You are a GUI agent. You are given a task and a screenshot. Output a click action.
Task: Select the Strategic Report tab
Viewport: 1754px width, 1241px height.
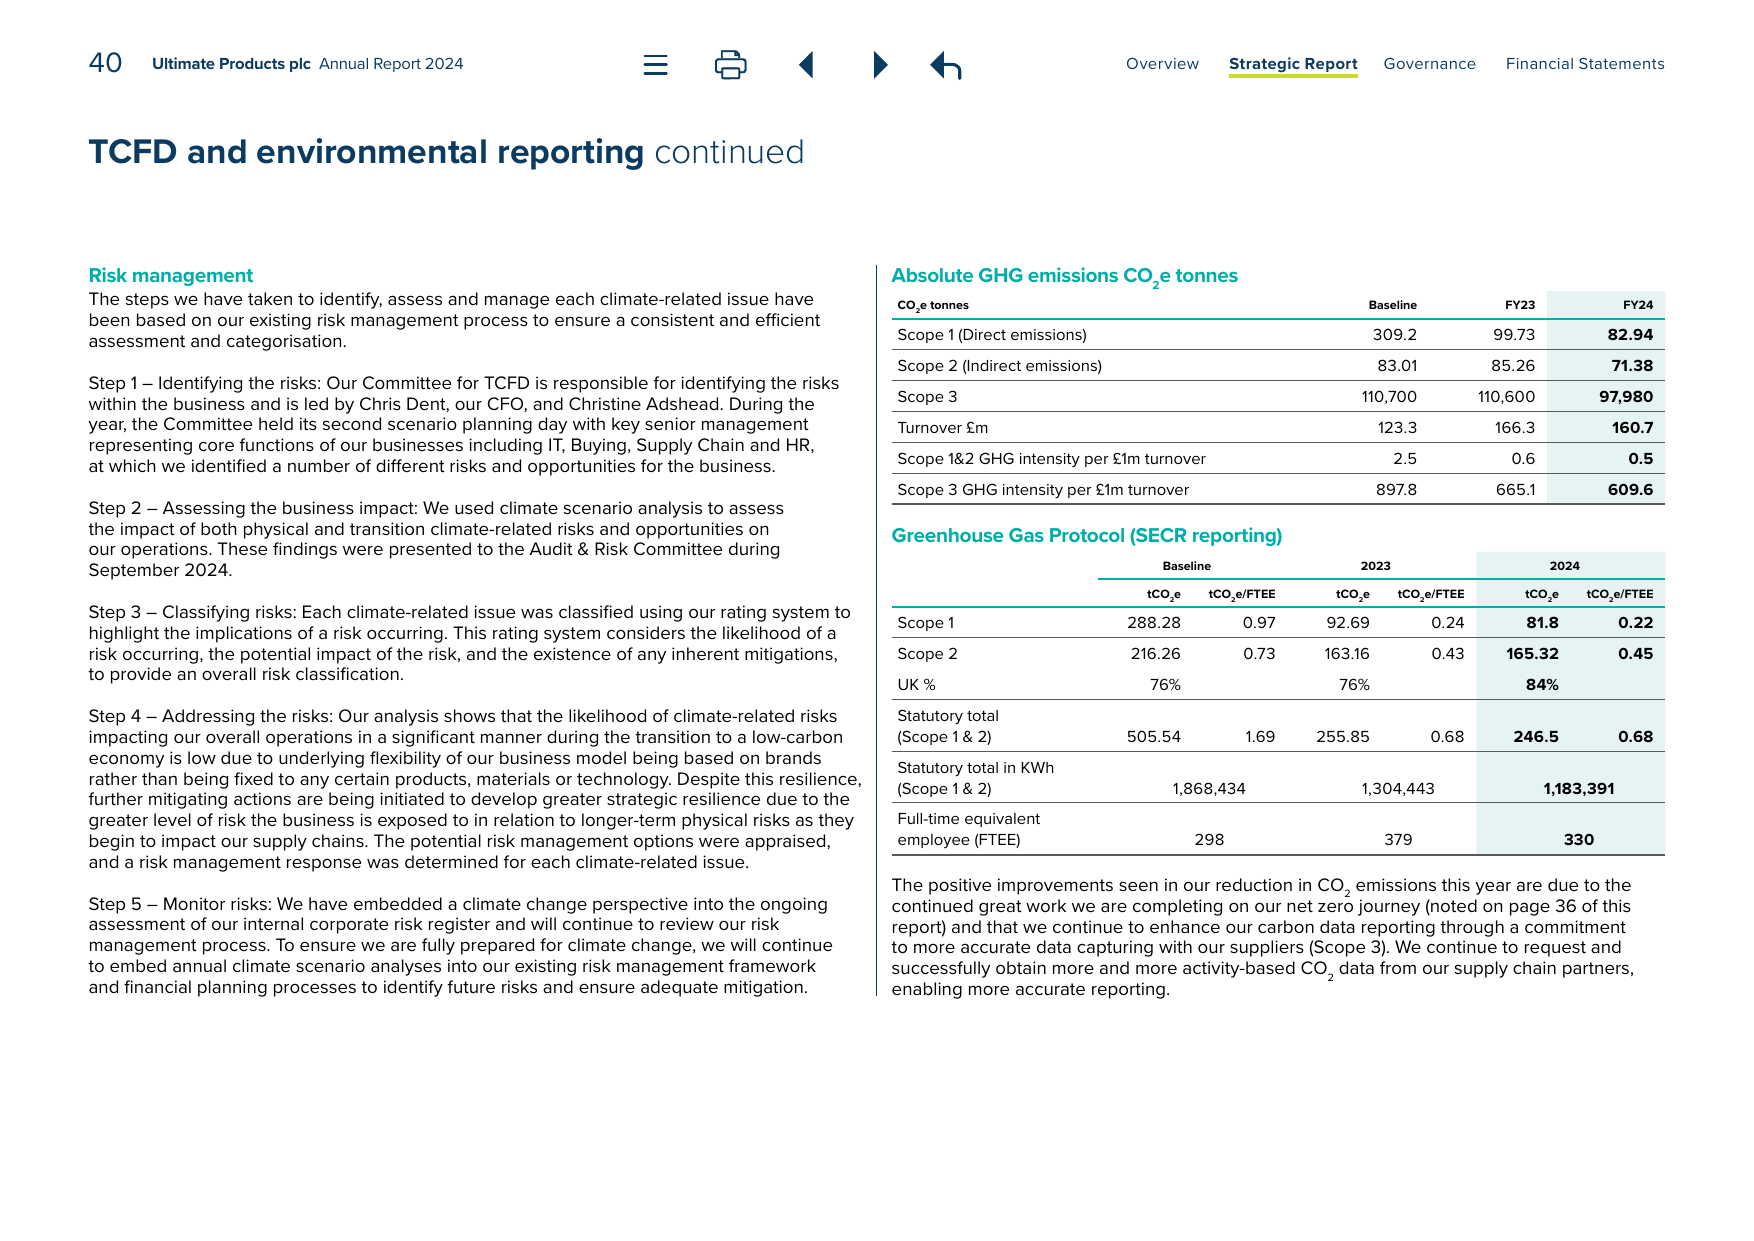point(1293,64)
